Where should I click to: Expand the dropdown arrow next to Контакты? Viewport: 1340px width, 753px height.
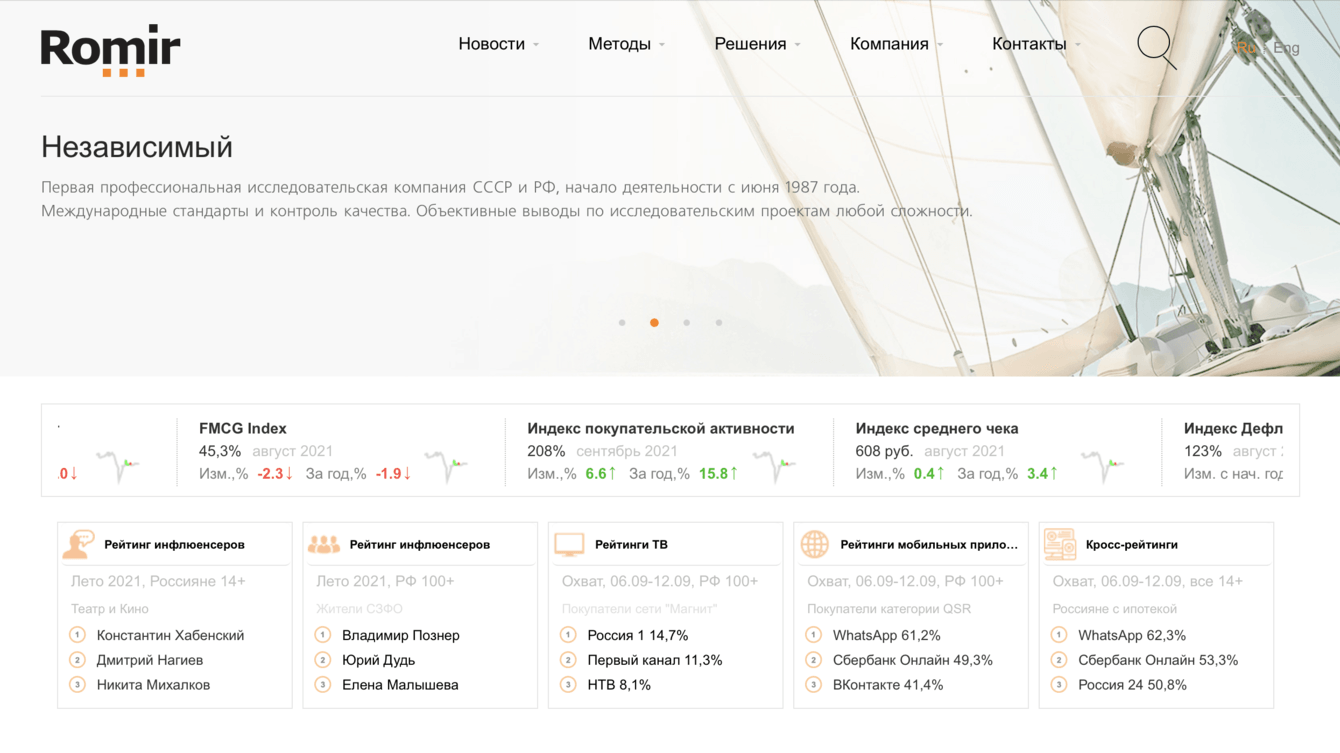pos(1077,45)
